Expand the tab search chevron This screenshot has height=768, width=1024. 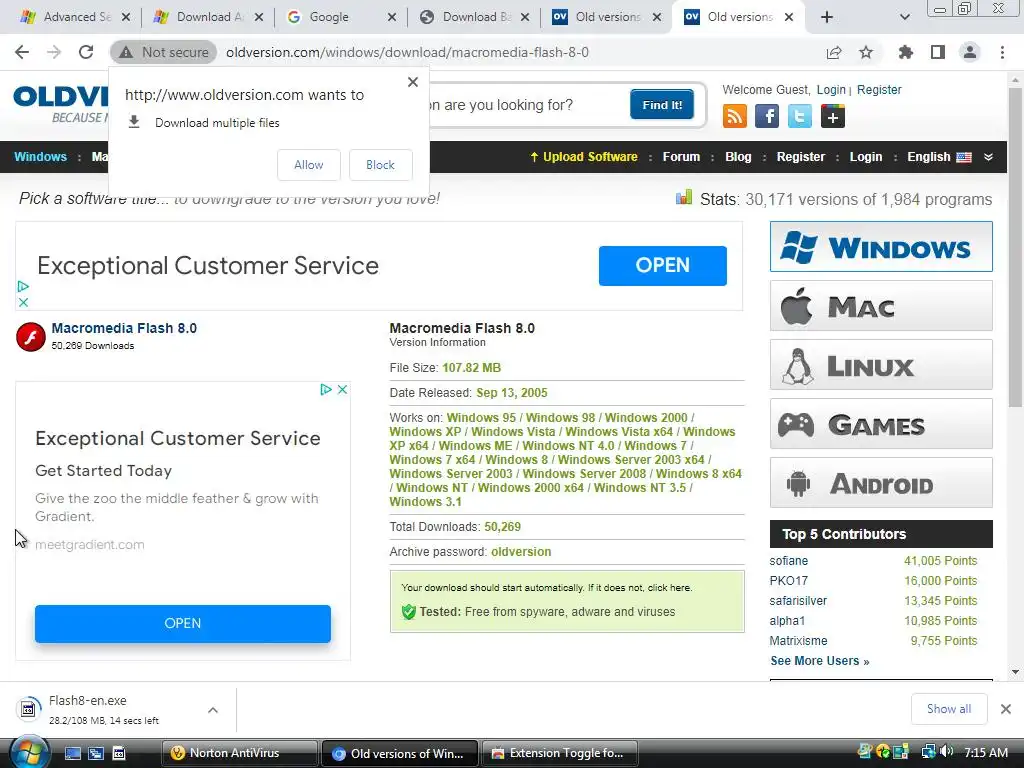(904, 17)
